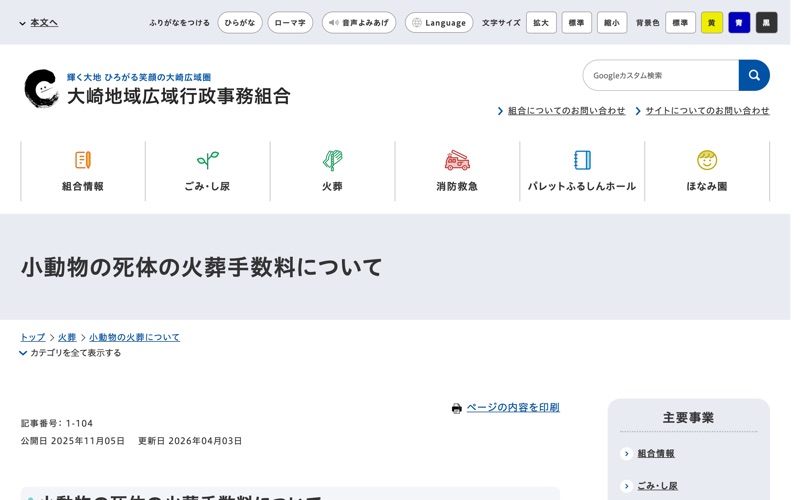Viewport: 800px width, 500px height.
Task: Open the Language selector
Action: coord(439,23)
